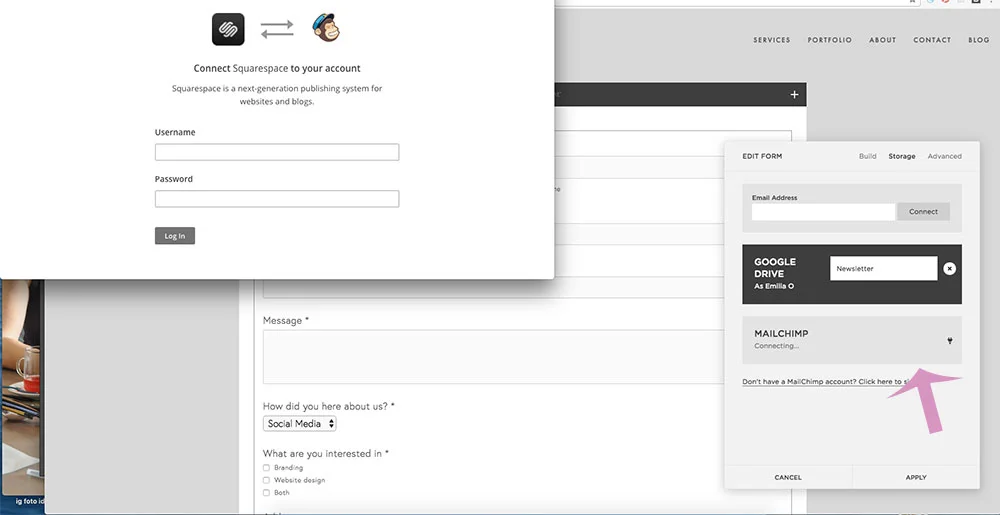This screenshot has height=515, width=1000.
Task: Click the MailChimp monkey logo icon
Action: tap(326, 29)
